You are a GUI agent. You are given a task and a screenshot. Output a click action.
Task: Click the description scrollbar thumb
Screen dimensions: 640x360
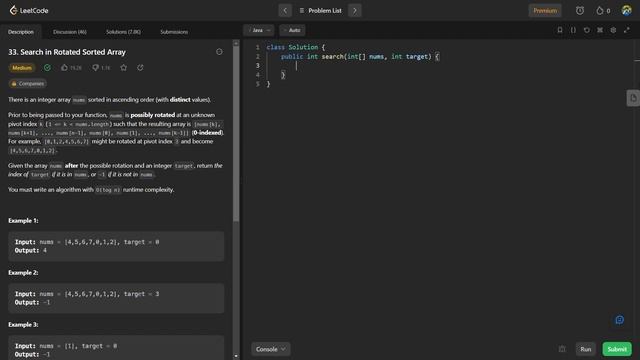pos(236,133)
